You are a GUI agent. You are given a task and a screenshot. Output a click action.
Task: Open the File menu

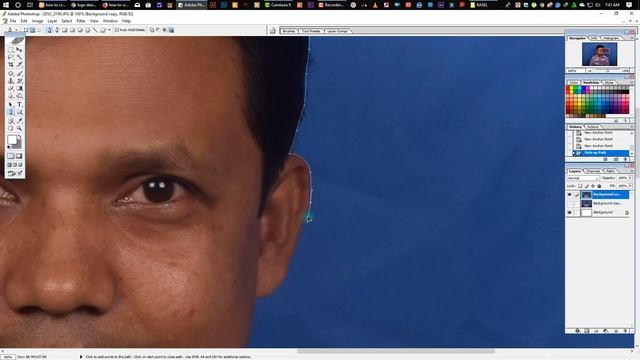[13, 21]
